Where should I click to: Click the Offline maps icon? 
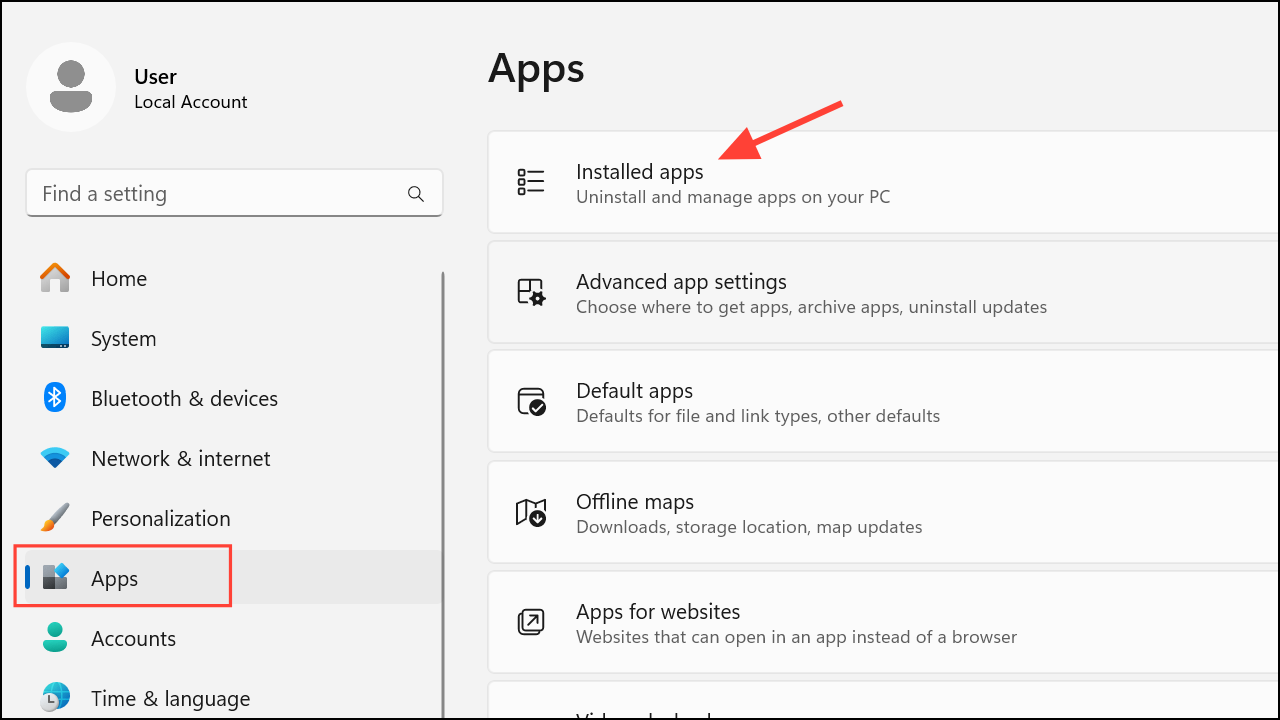(x=531, y=513)
